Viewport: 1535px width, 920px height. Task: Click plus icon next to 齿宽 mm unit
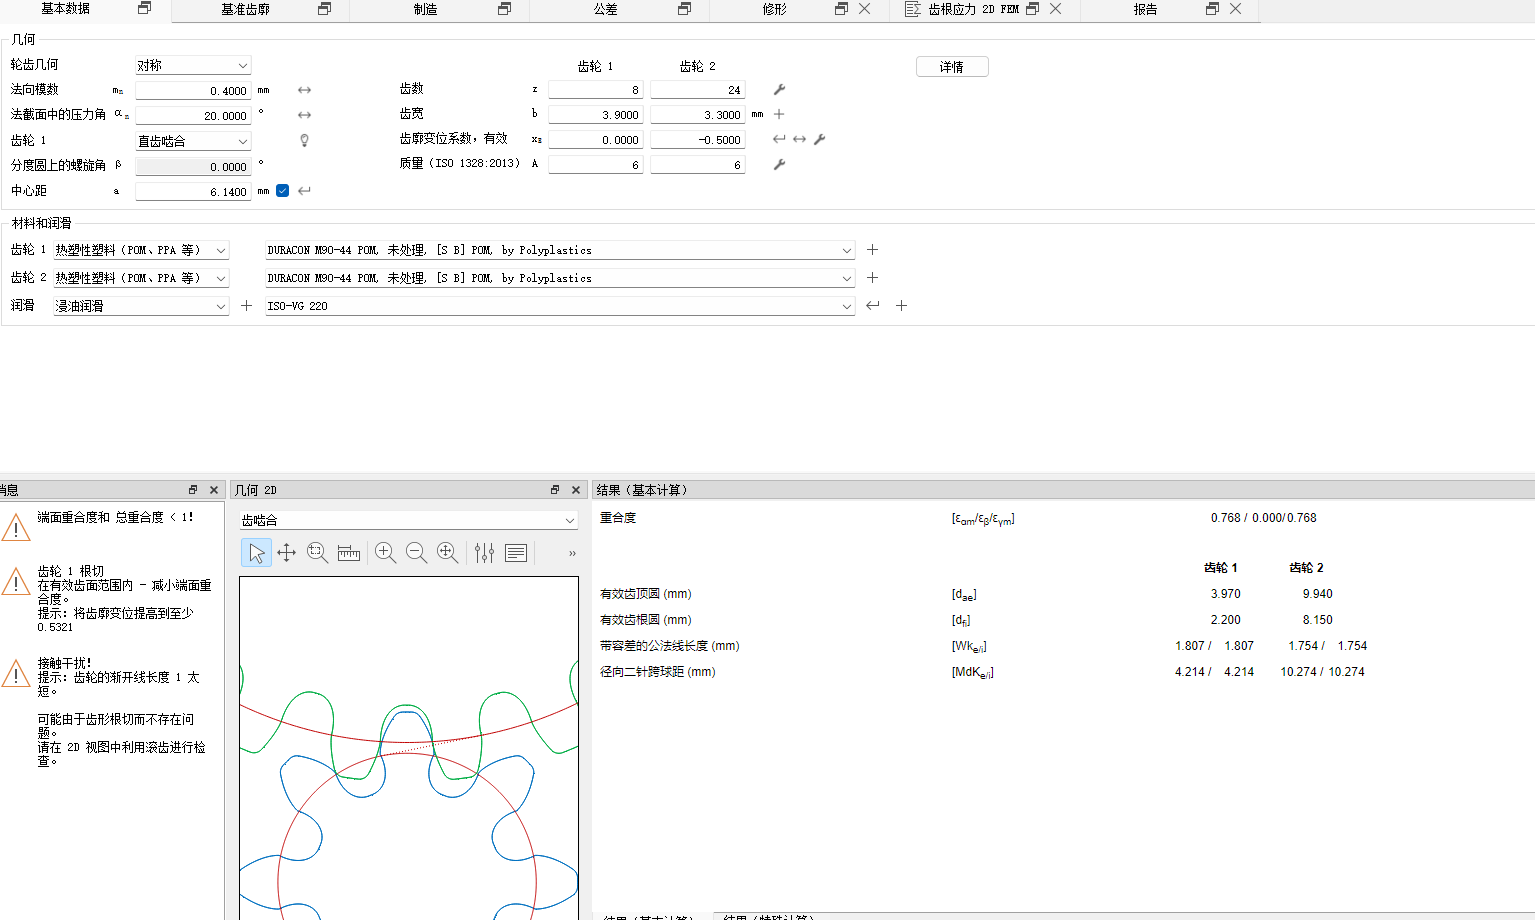coord(779,114)
